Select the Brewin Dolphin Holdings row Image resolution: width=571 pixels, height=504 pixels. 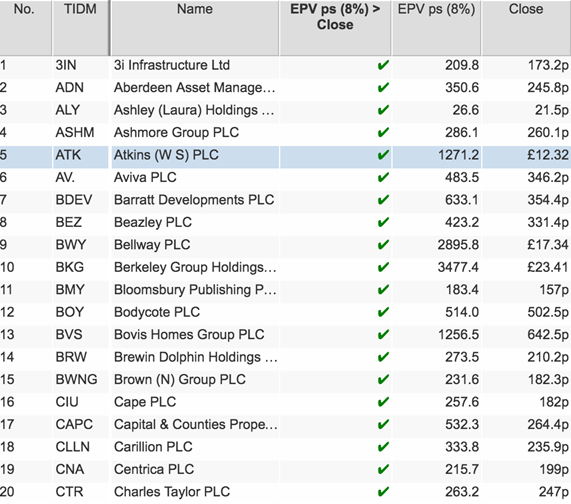(x=286, y=357)
